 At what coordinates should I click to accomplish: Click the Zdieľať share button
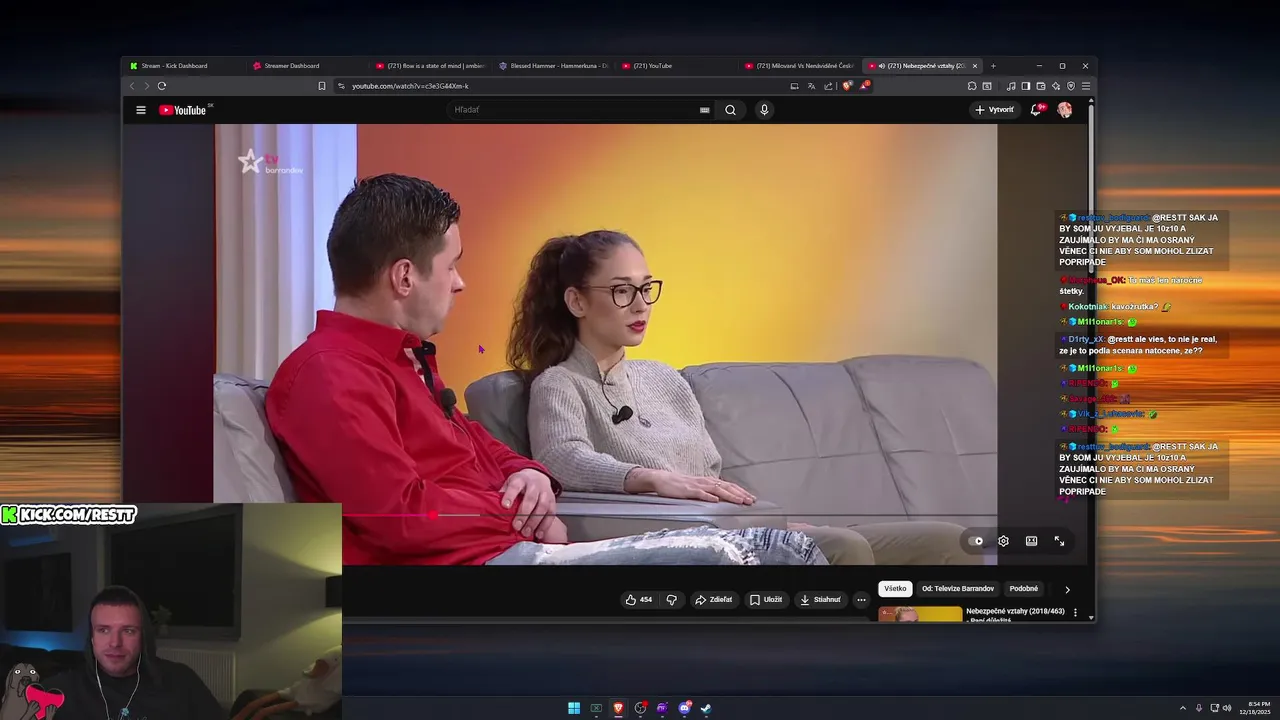click(714, 600)
